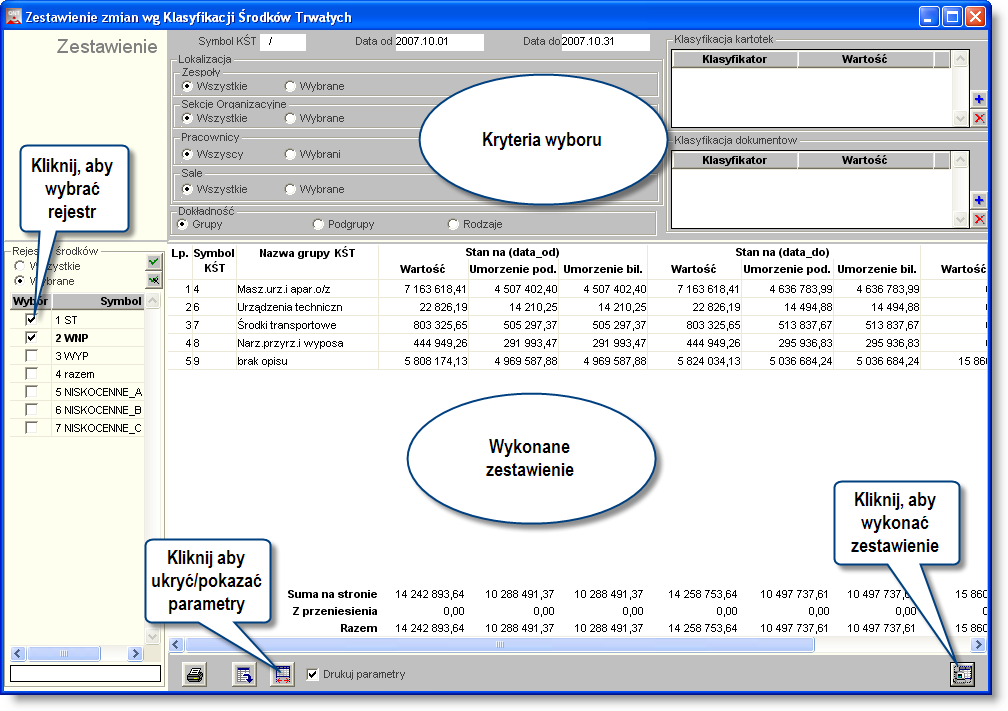This screenshot has height=711, width=1008.
Task: Select Wybrani under Pracownicy
Action: [291, 154]
